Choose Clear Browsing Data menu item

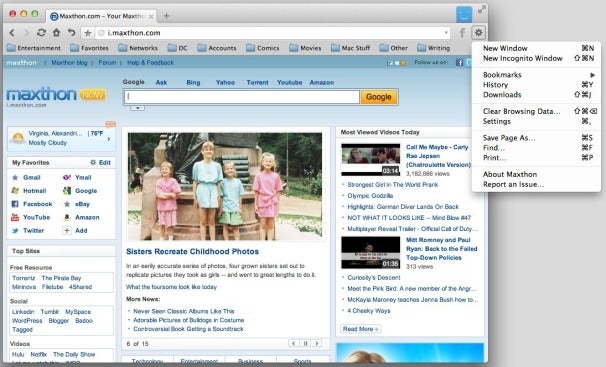[x=536, y=112]
